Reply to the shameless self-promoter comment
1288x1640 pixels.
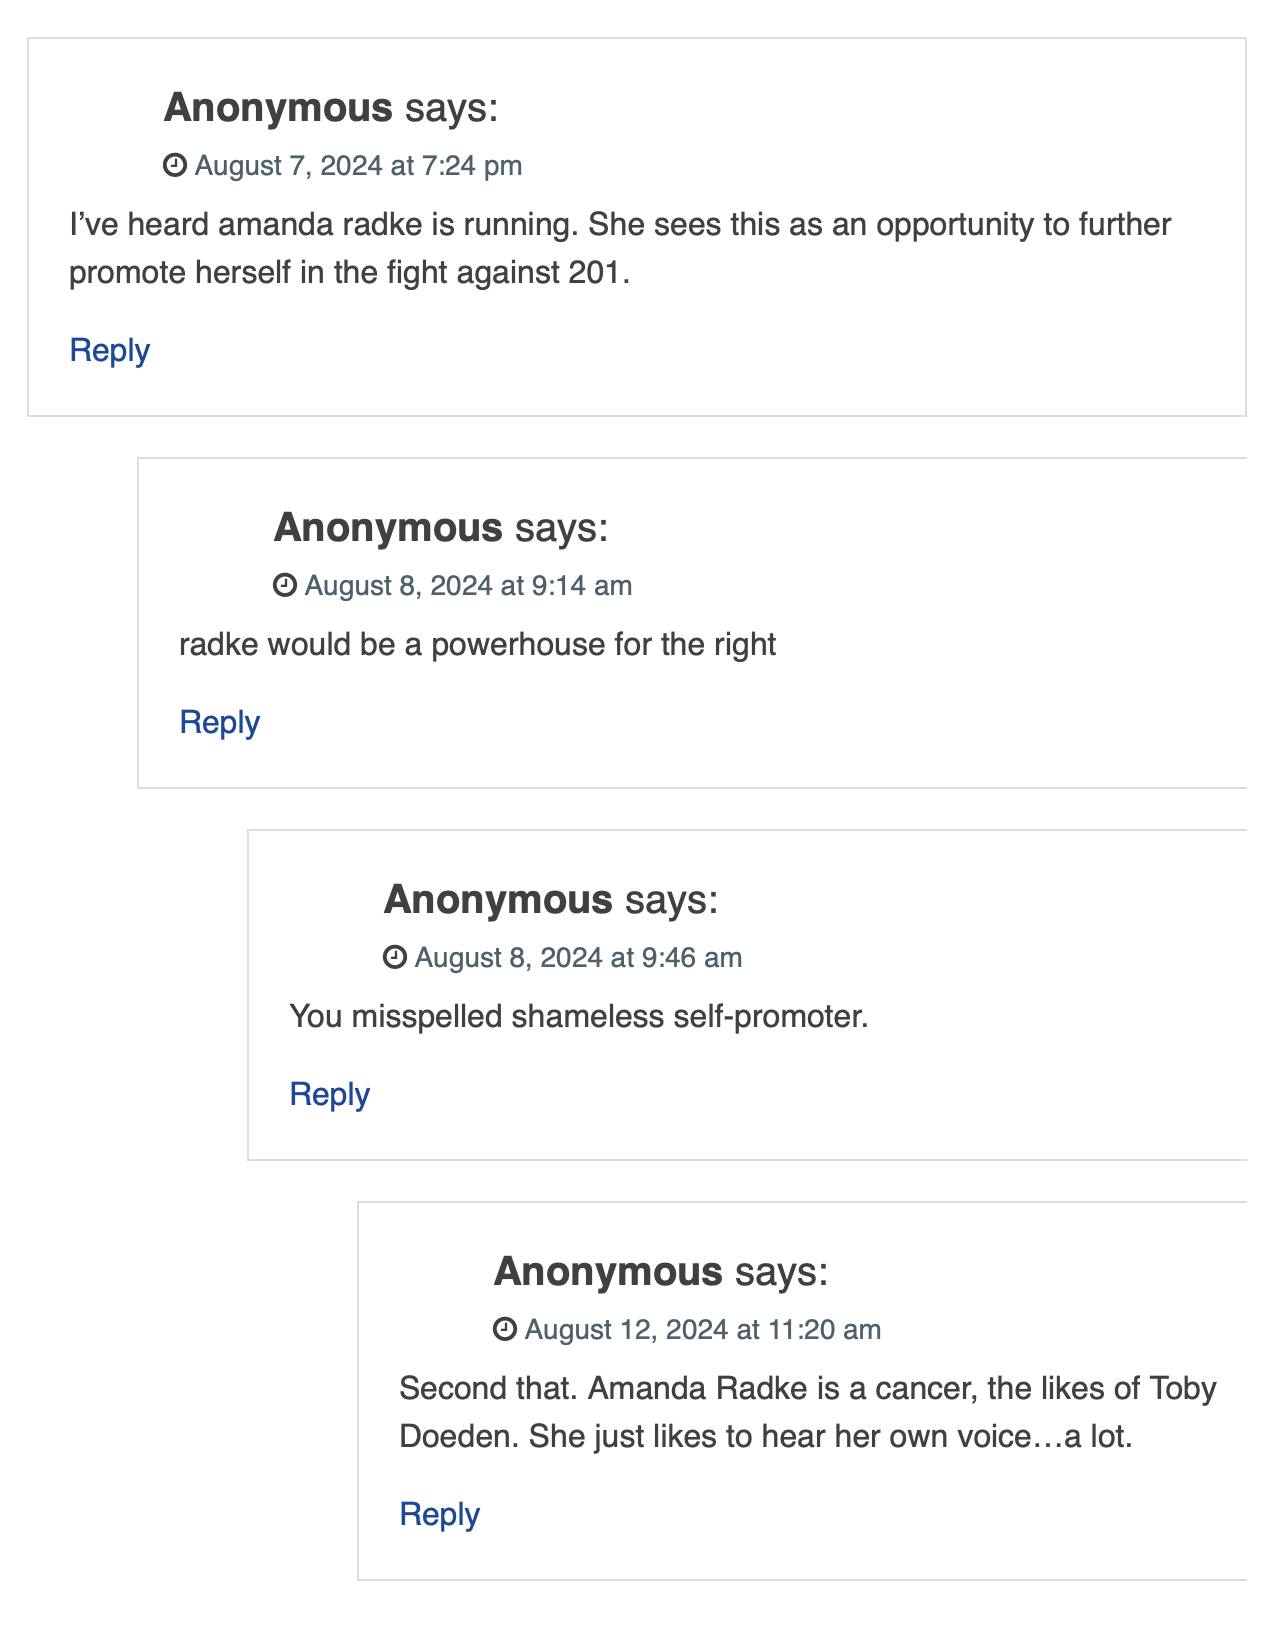(330, 1094)
